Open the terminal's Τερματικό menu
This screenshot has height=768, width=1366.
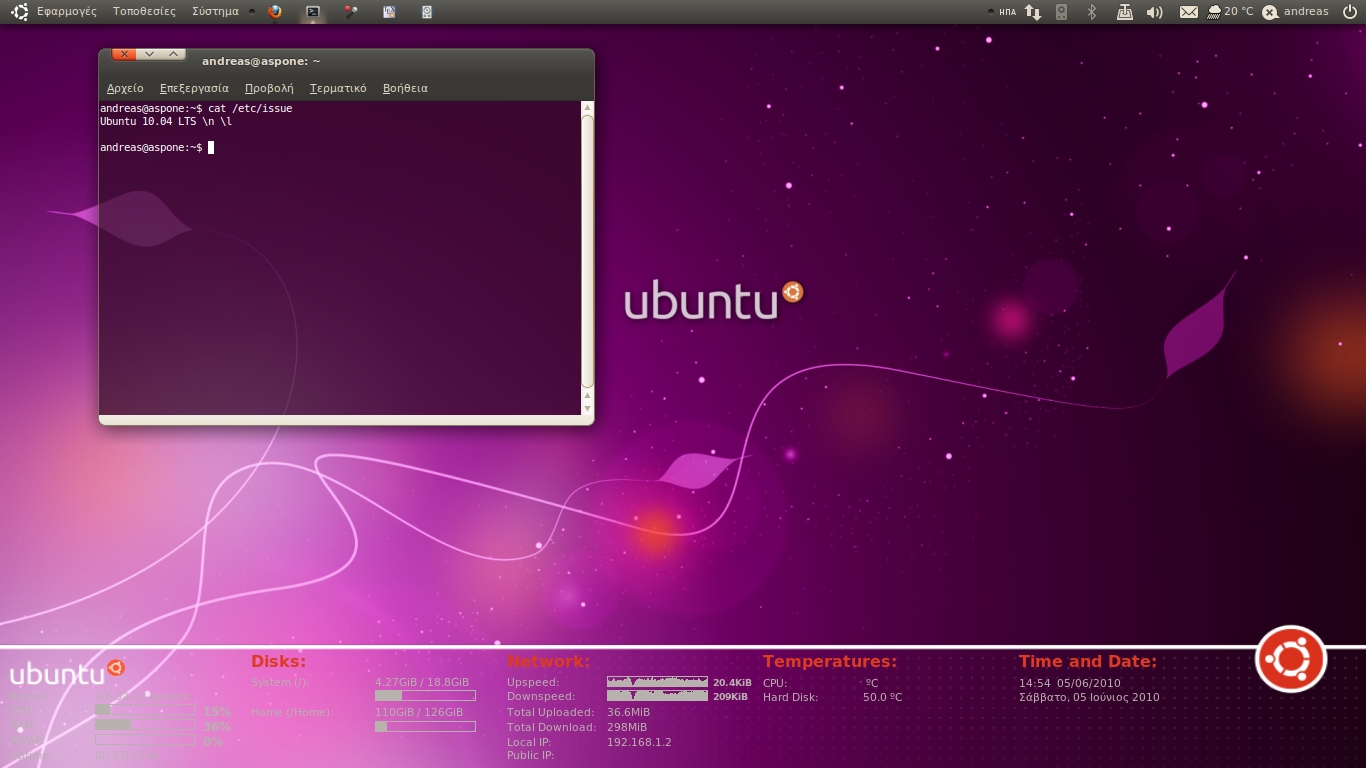pyautogui.click(x=338, y=88)
